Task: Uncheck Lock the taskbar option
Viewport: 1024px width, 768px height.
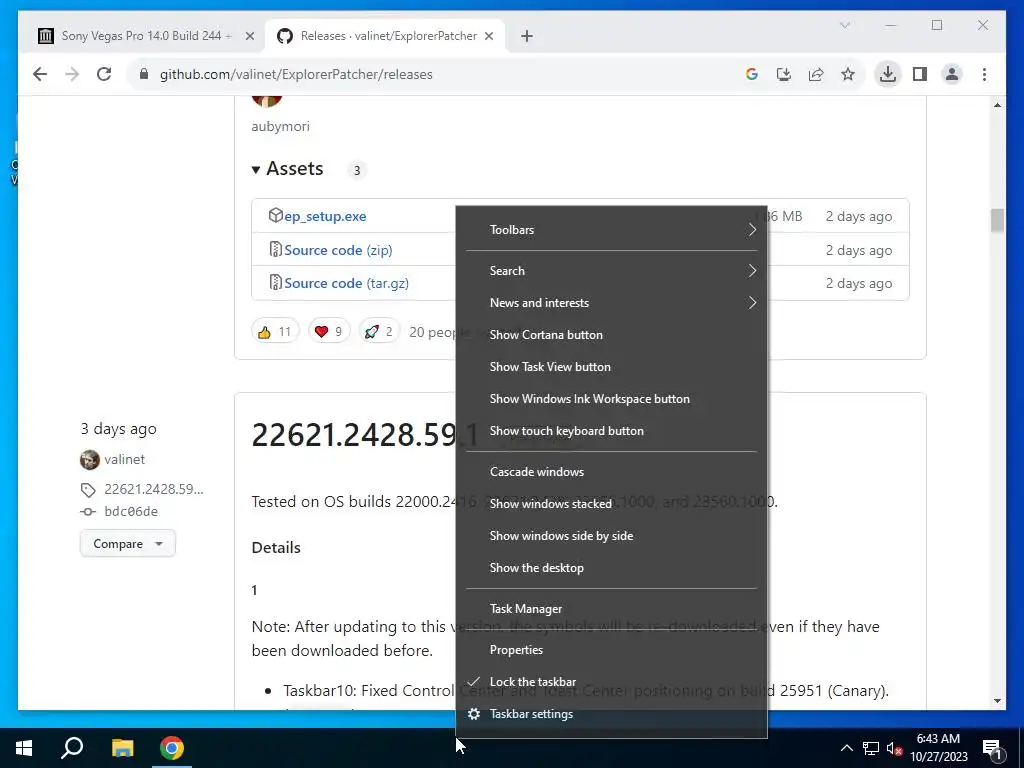Action: 611,682
